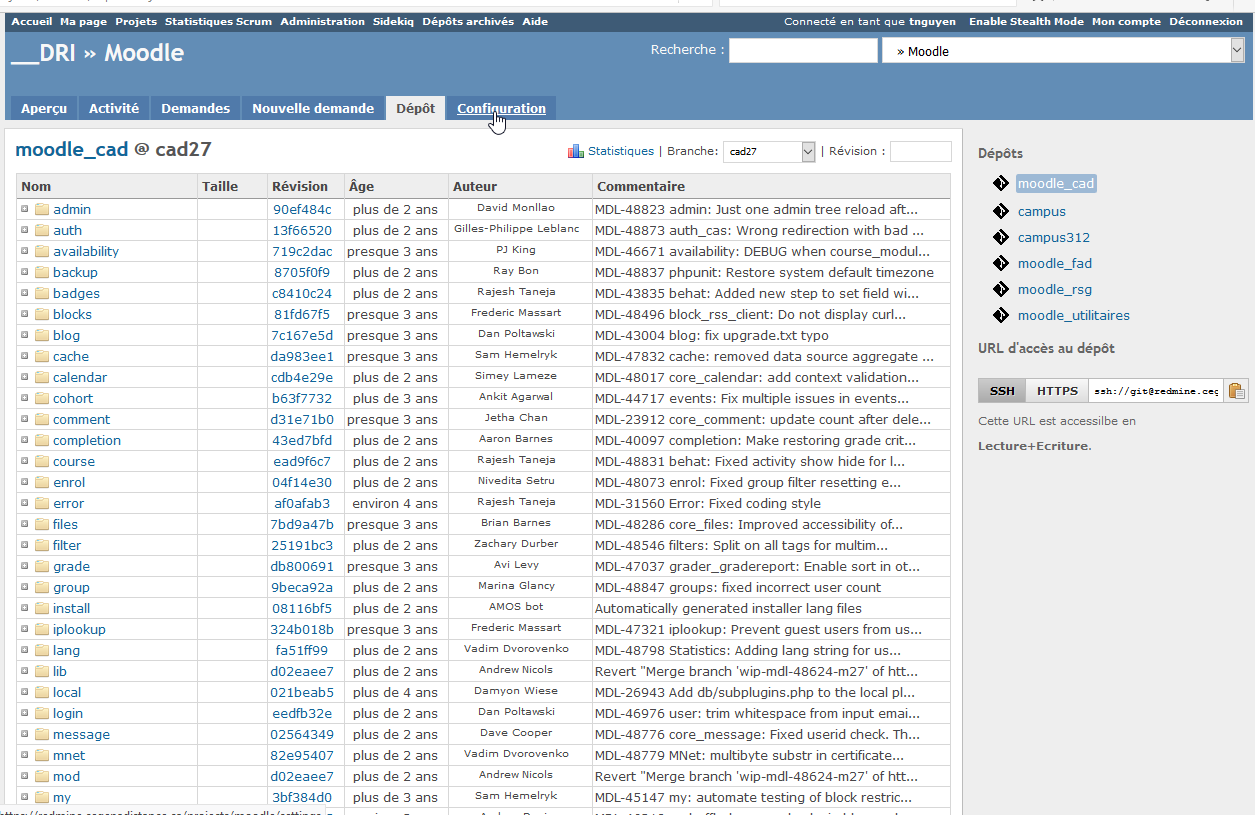Image resolution: width=1255 pixels, height=815 pixels.
Task: Click the Recherche search input field
Action: click(802, 51)
